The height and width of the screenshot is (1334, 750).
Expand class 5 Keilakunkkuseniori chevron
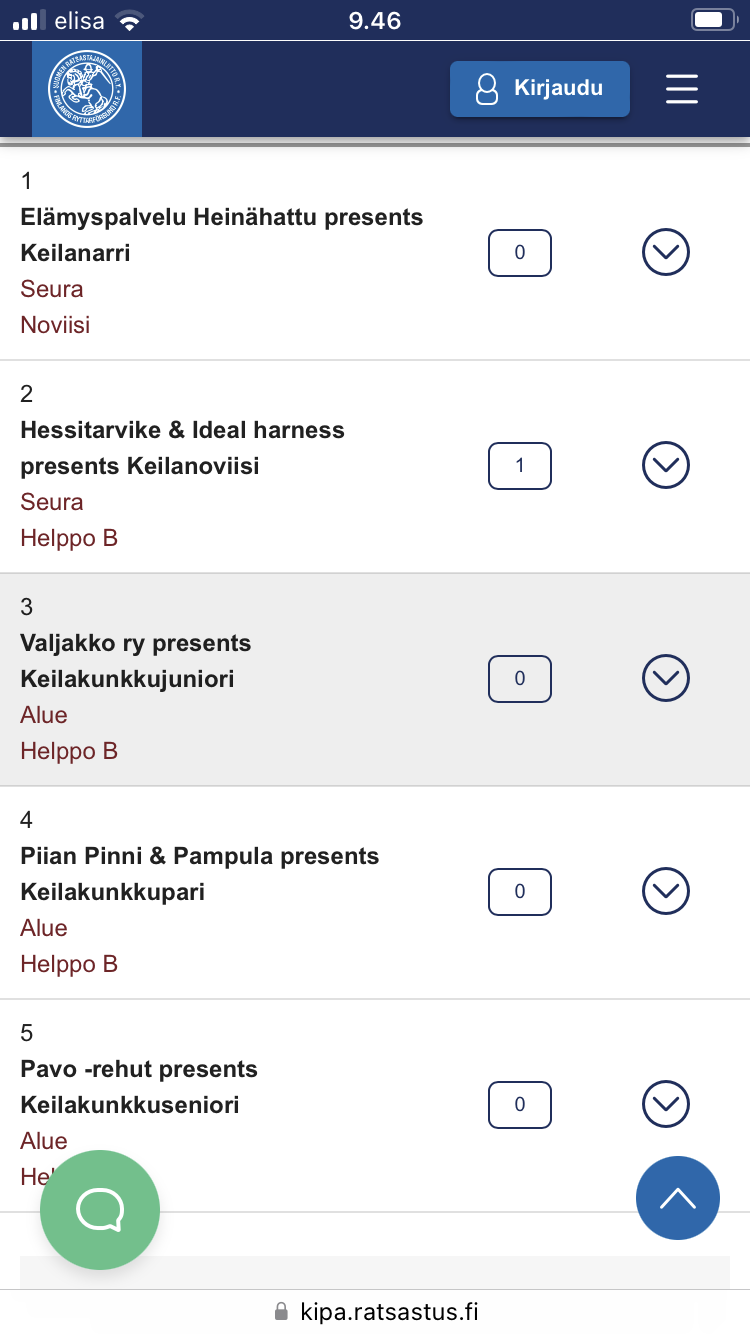click(x=666, y=1104)
